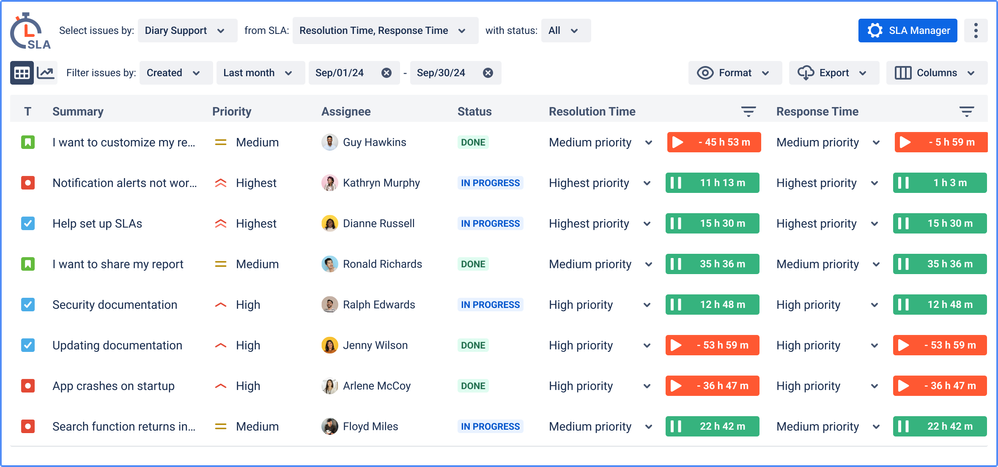Click Floyd Miles avatar
Image resolution: width=998 pixels, height=467 pixels.
(330, 427)
